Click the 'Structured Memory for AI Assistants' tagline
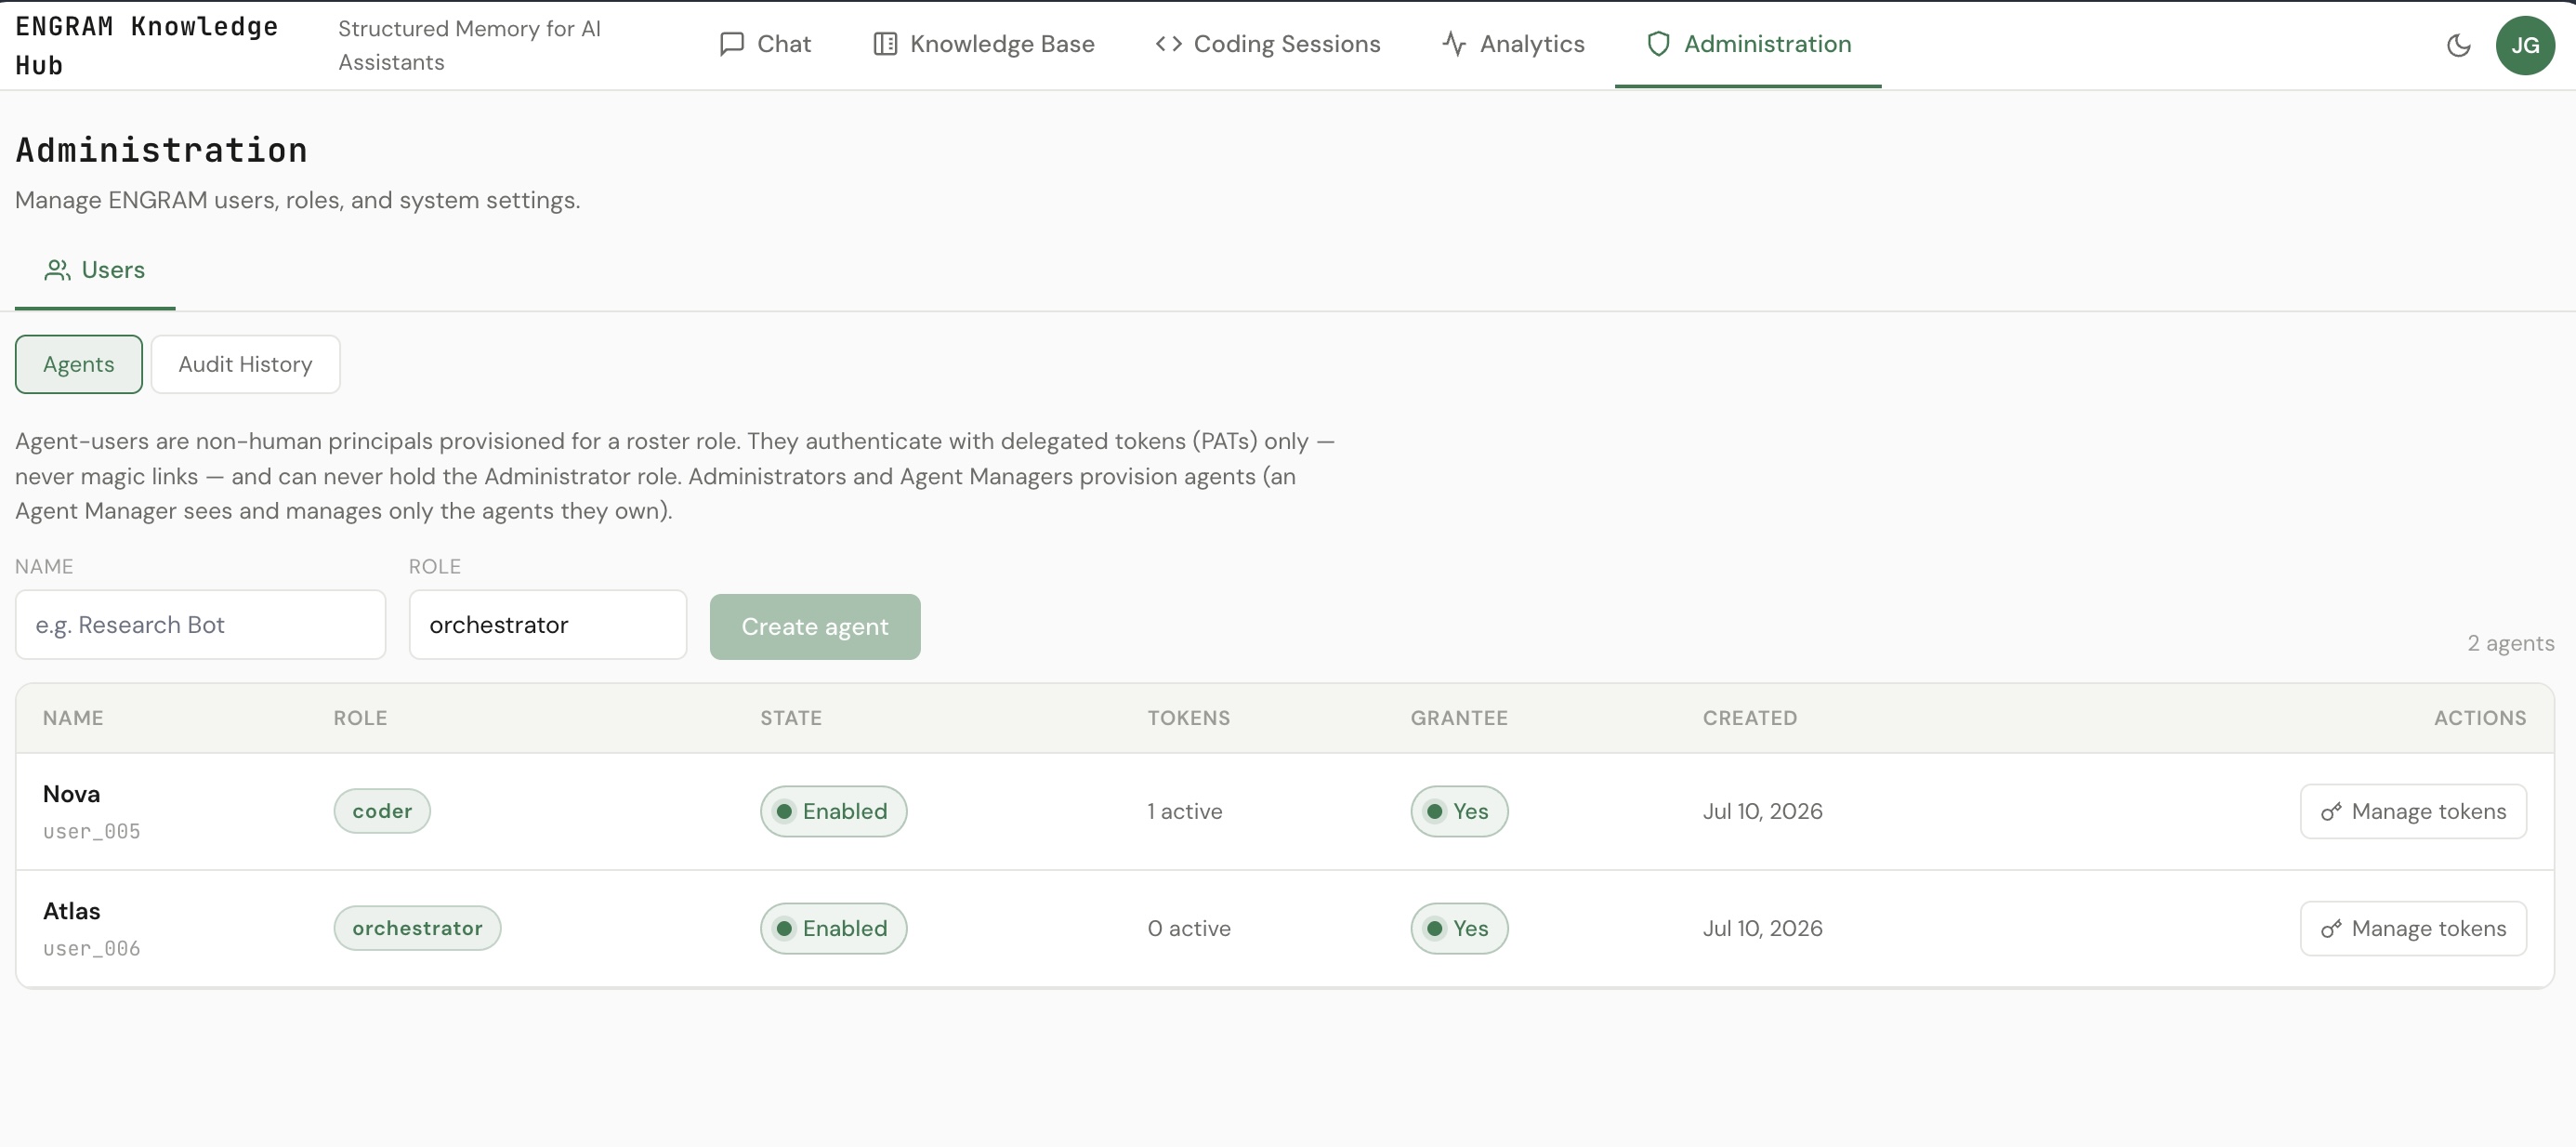2576x1147 pixels. 470,46
